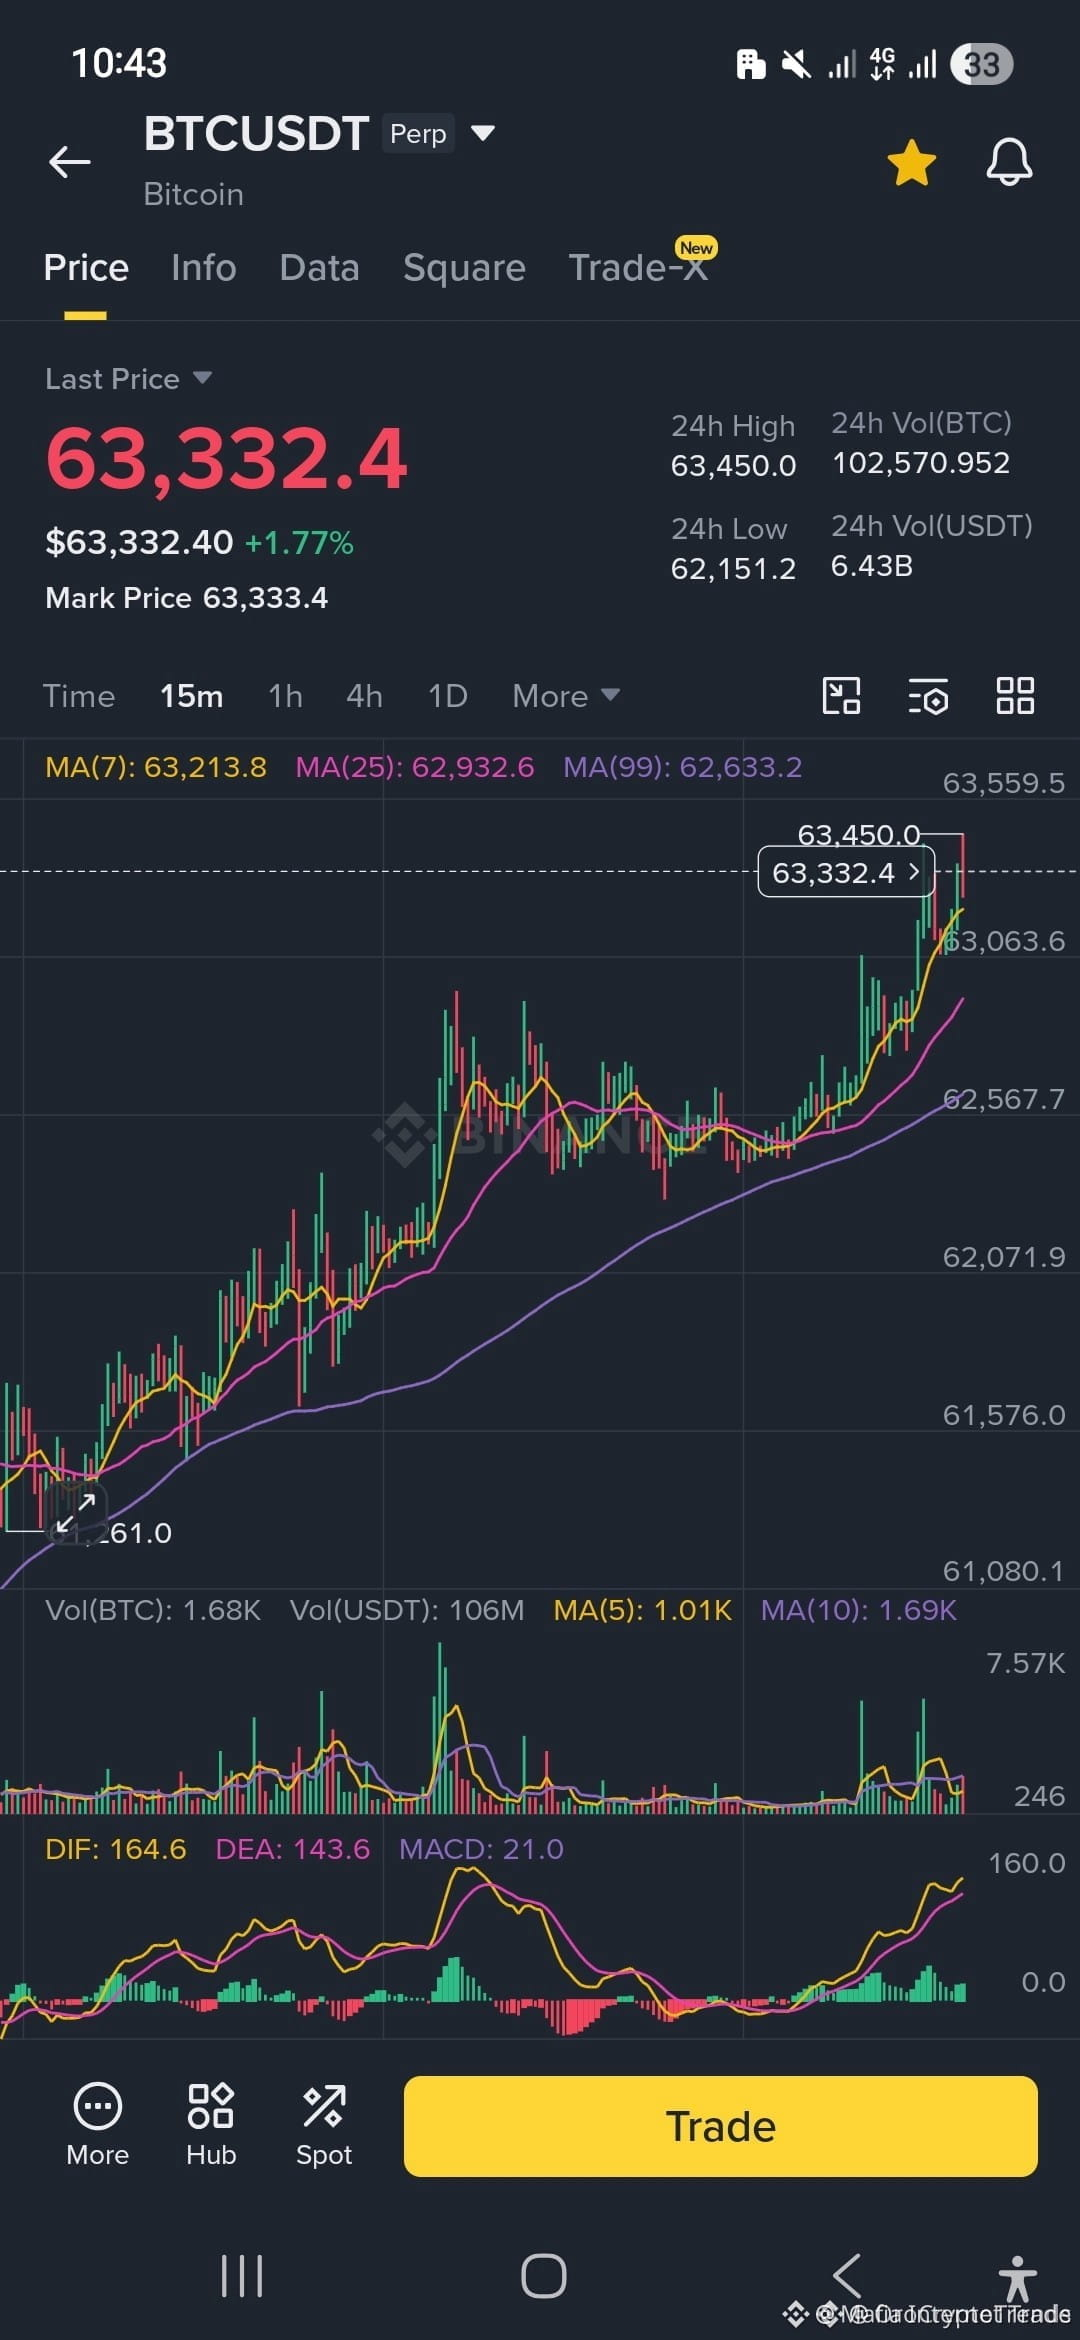Tap 24h Low value 62,151.2

[734, 569]
